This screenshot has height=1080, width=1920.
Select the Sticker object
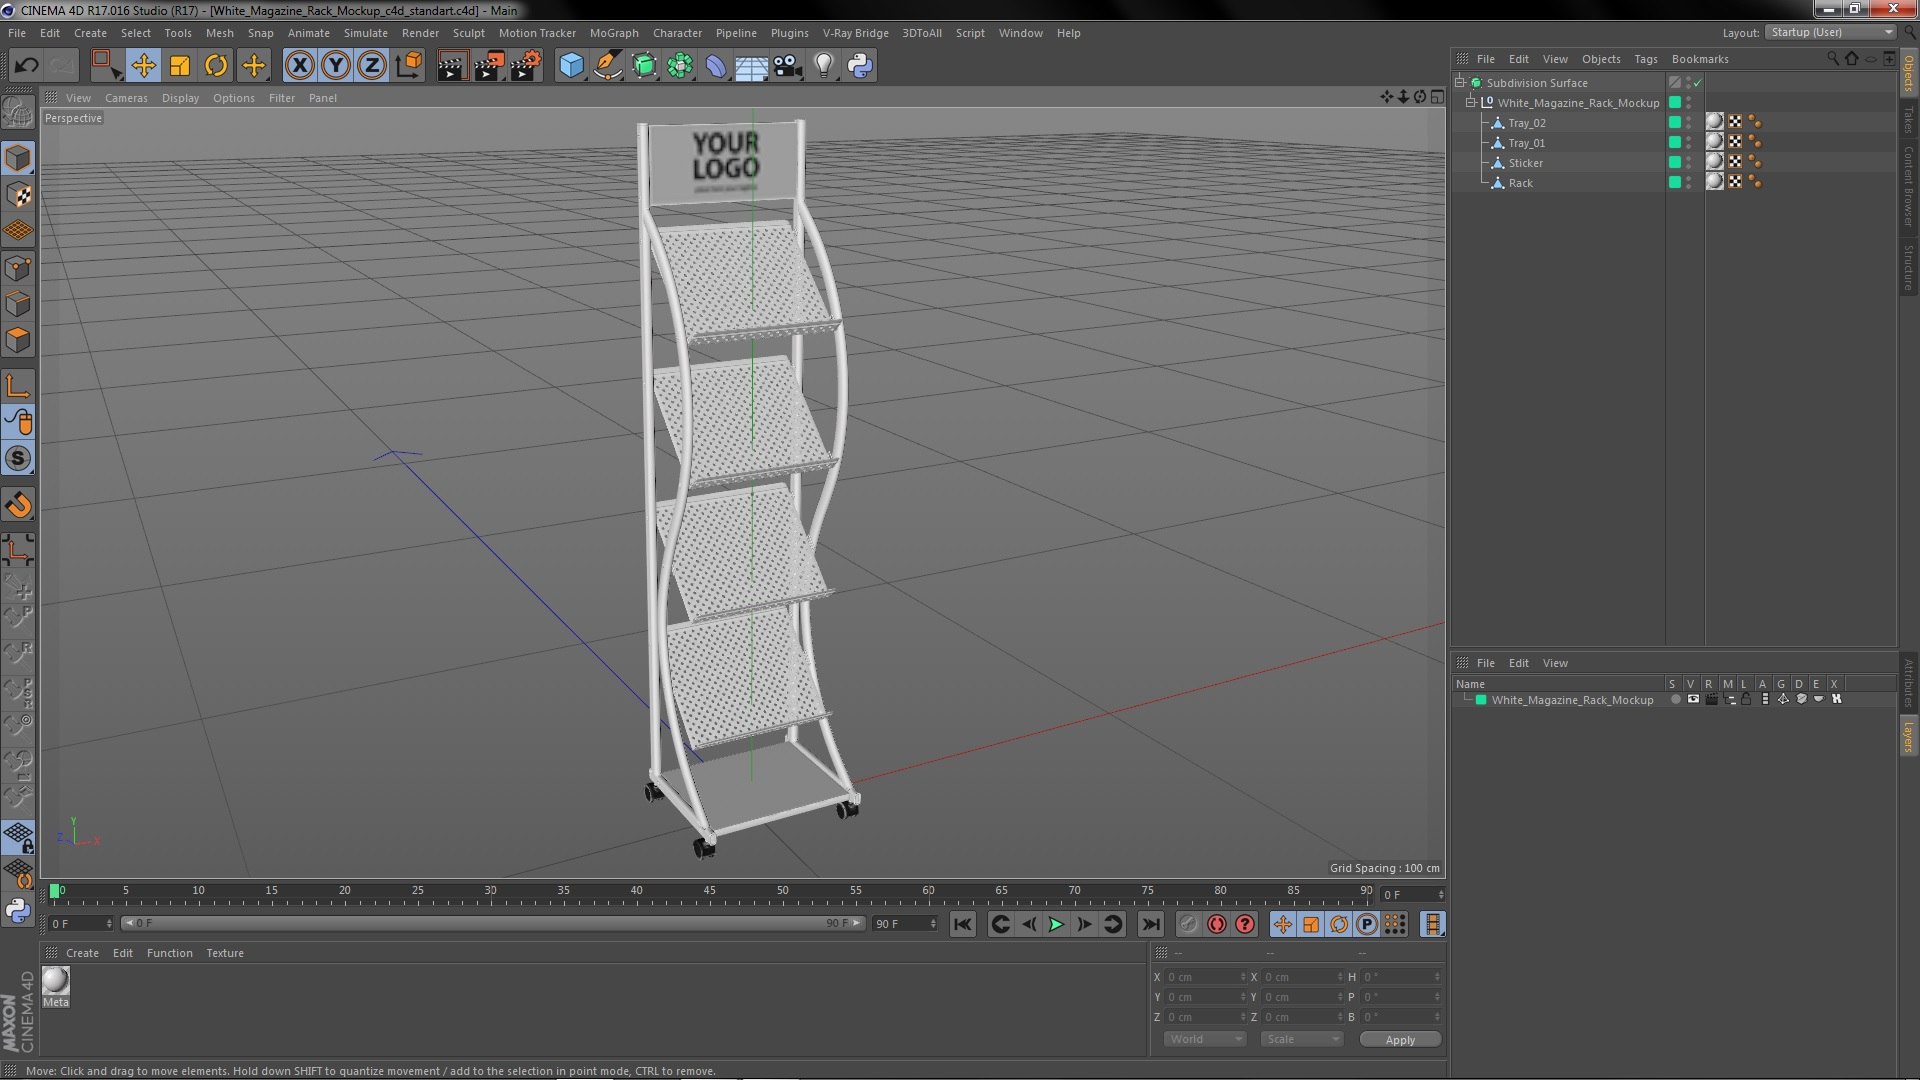[1525, 163]
